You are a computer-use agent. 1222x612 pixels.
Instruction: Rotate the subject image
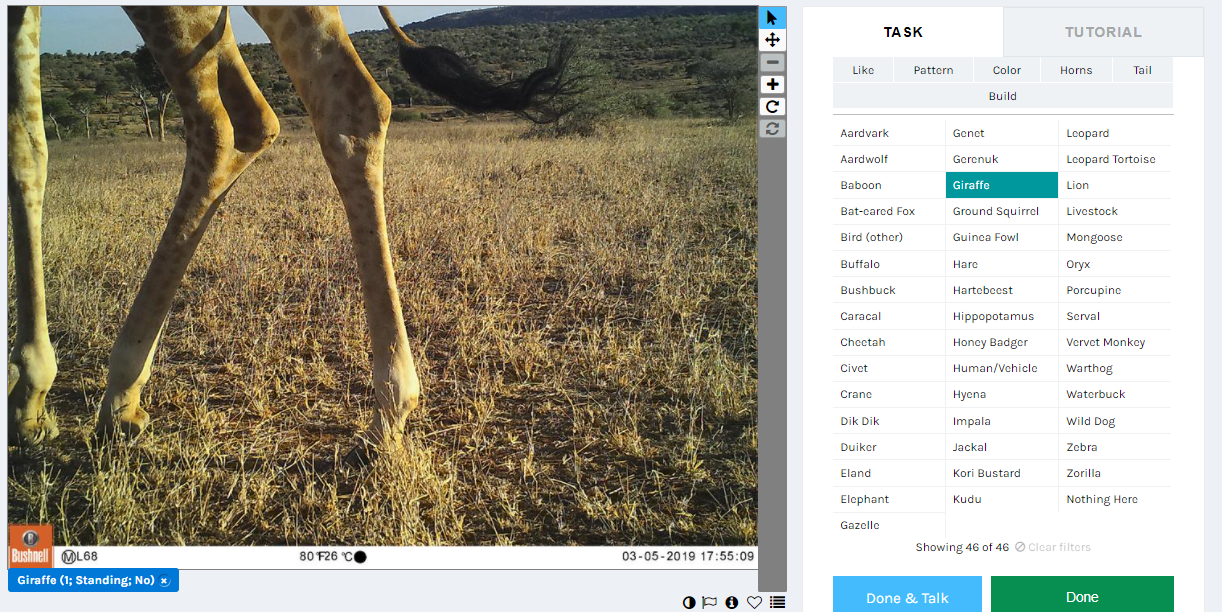(772, 106)
